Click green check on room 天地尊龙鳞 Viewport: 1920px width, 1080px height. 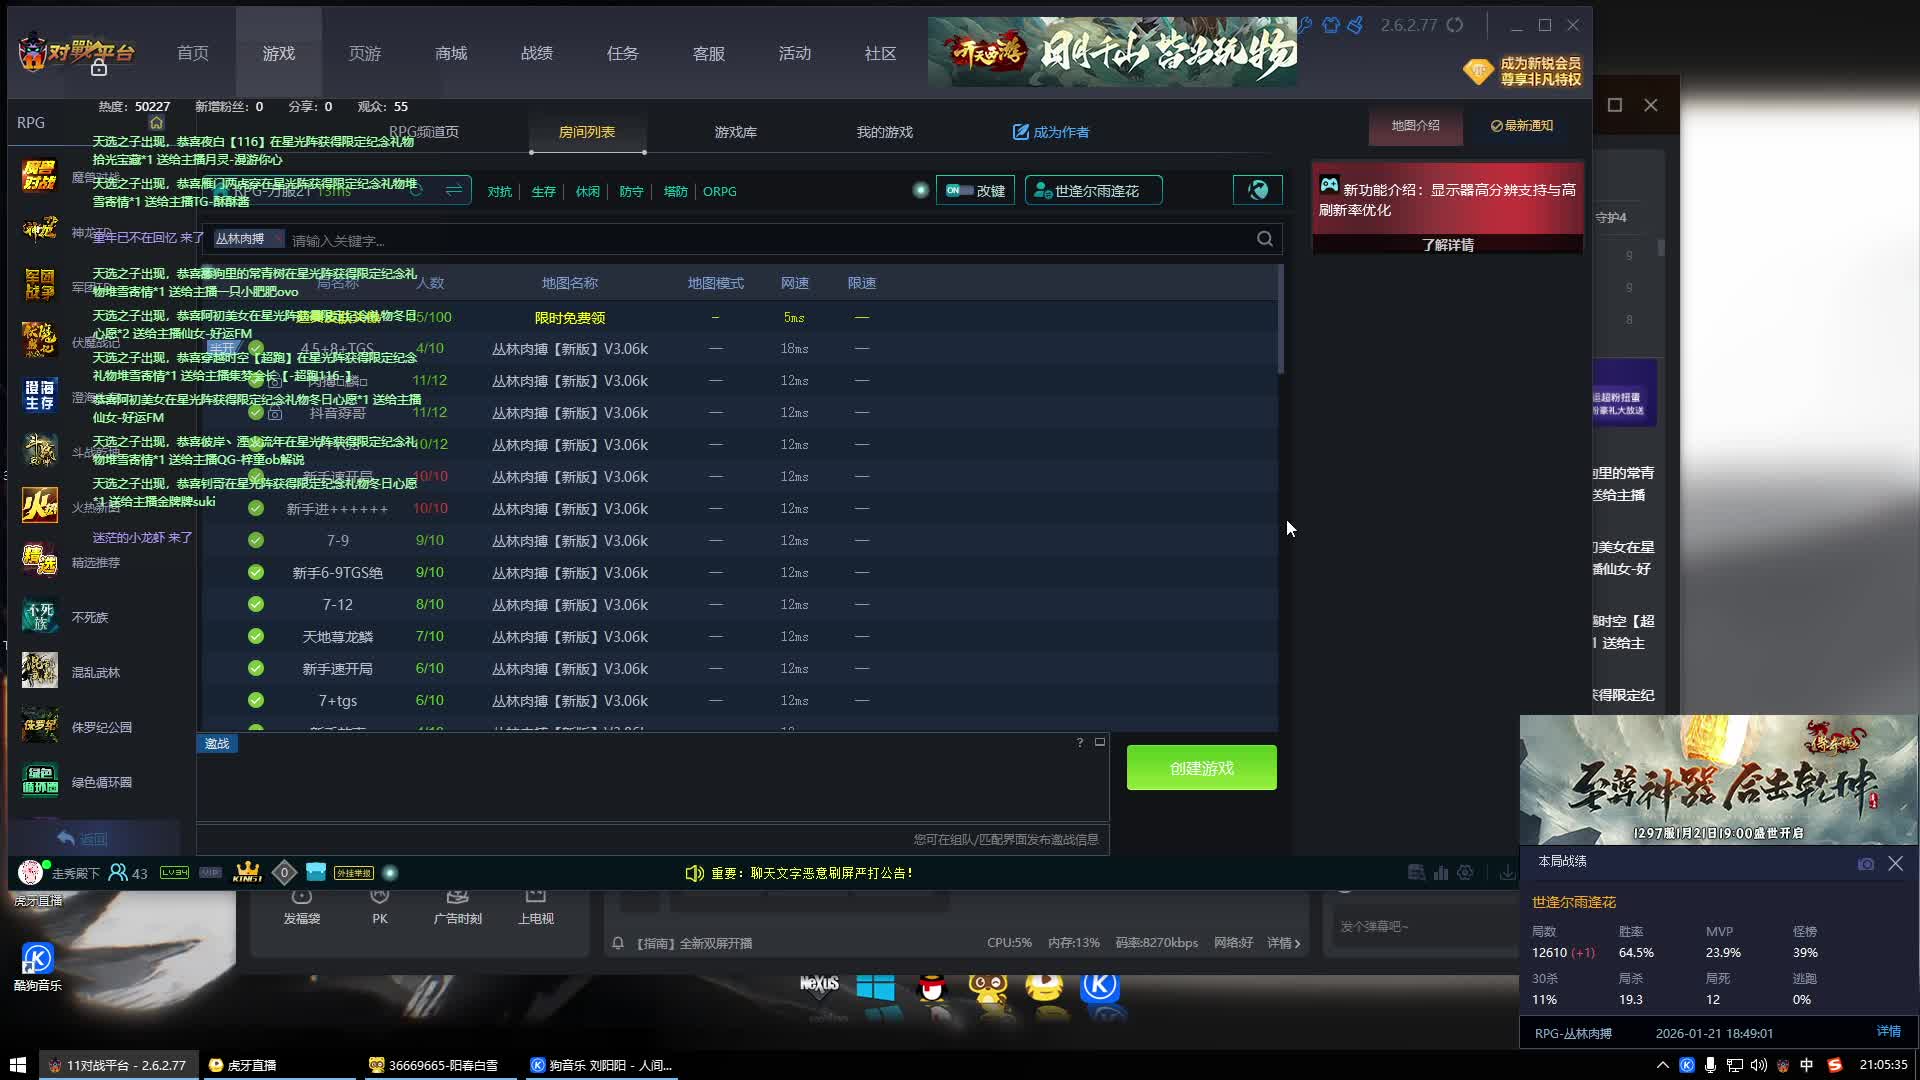(x=256, y=637)
